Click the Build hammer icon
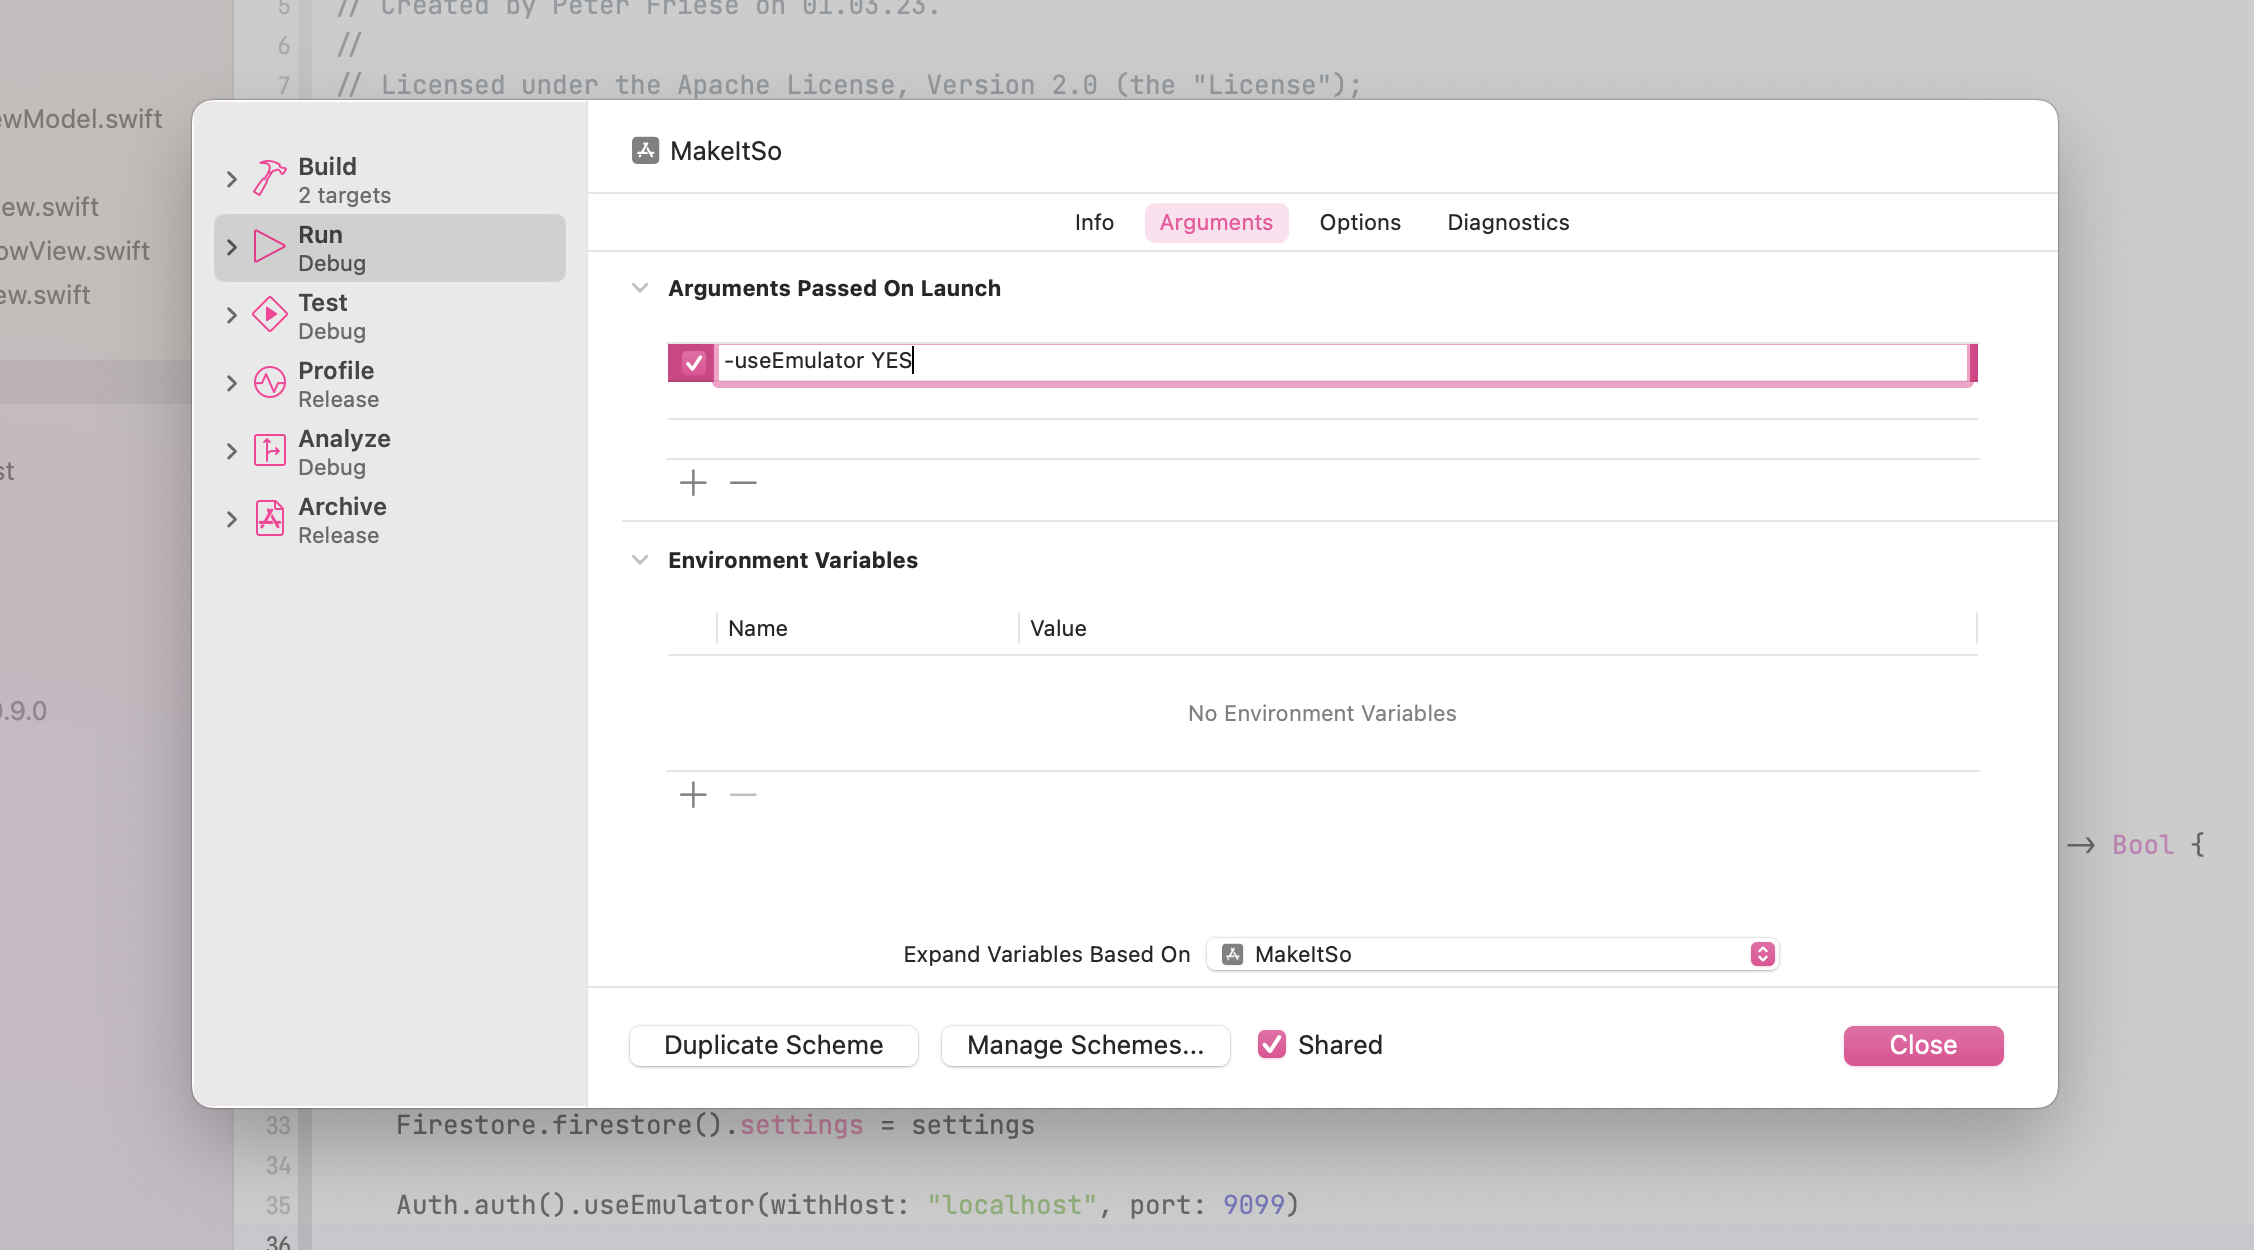Screen dimensions: 2254x1250 coord(269,179)
